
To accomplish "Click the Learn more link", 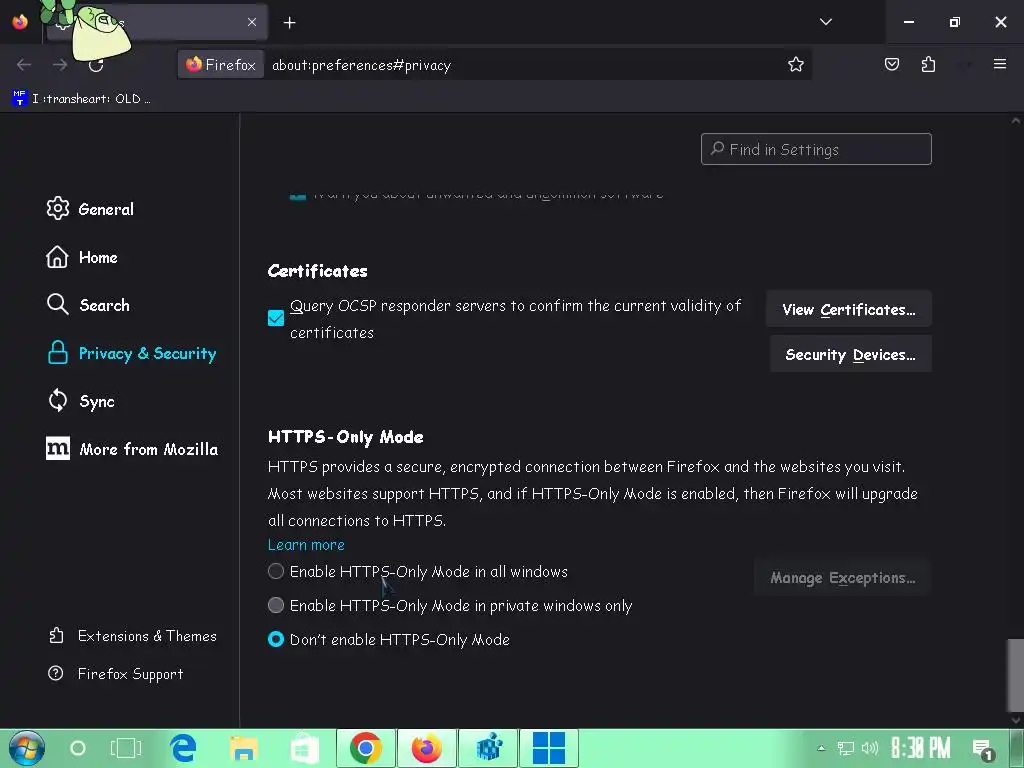I will (306, 545).
